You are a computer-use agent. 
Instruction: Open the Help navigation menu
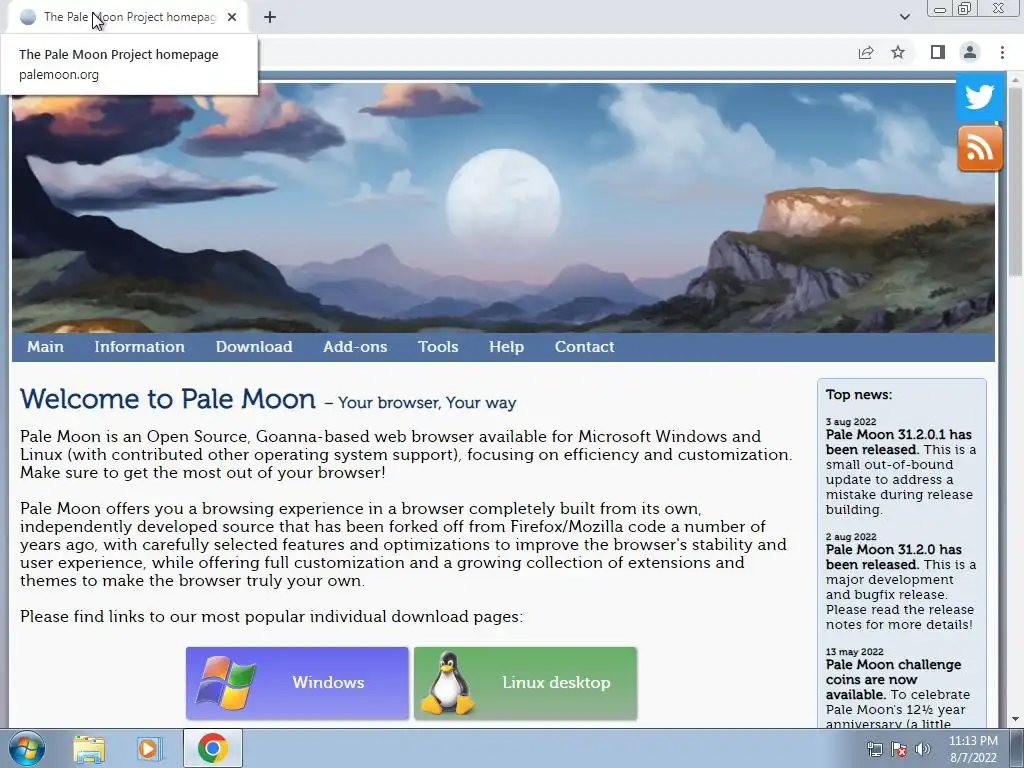pyautogui.click(x=506, y=347)
